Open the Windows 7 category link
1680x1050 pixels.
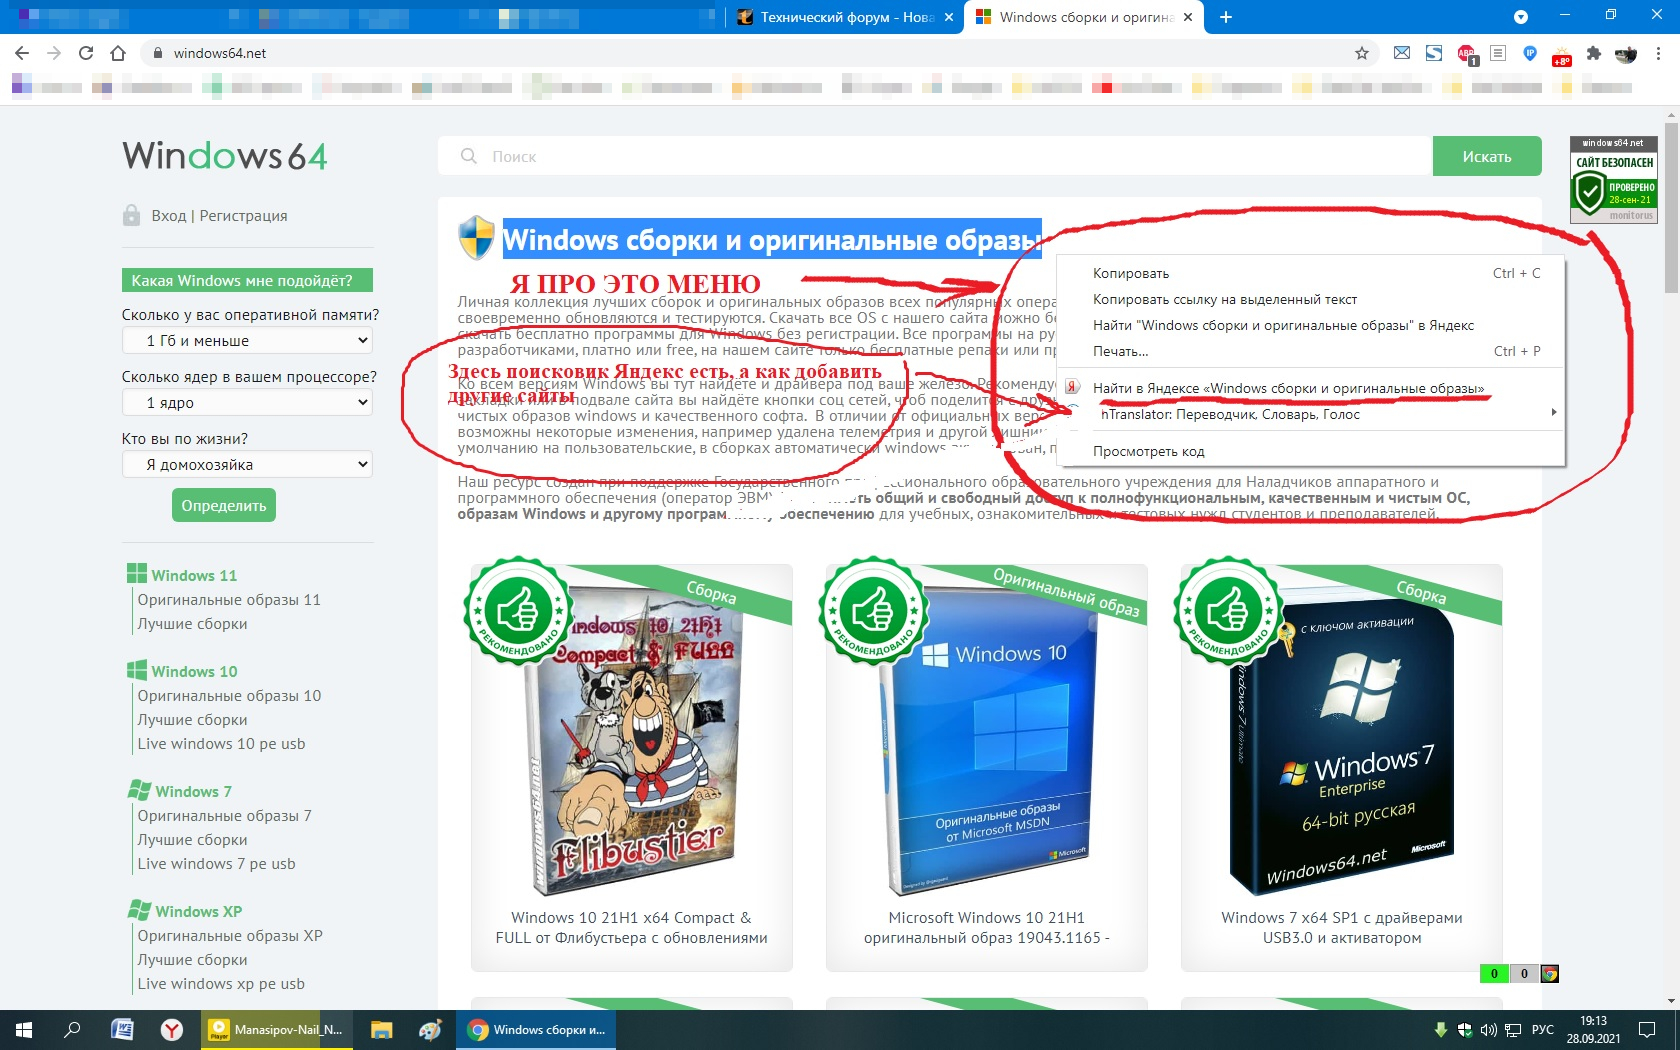coord(193,792)
